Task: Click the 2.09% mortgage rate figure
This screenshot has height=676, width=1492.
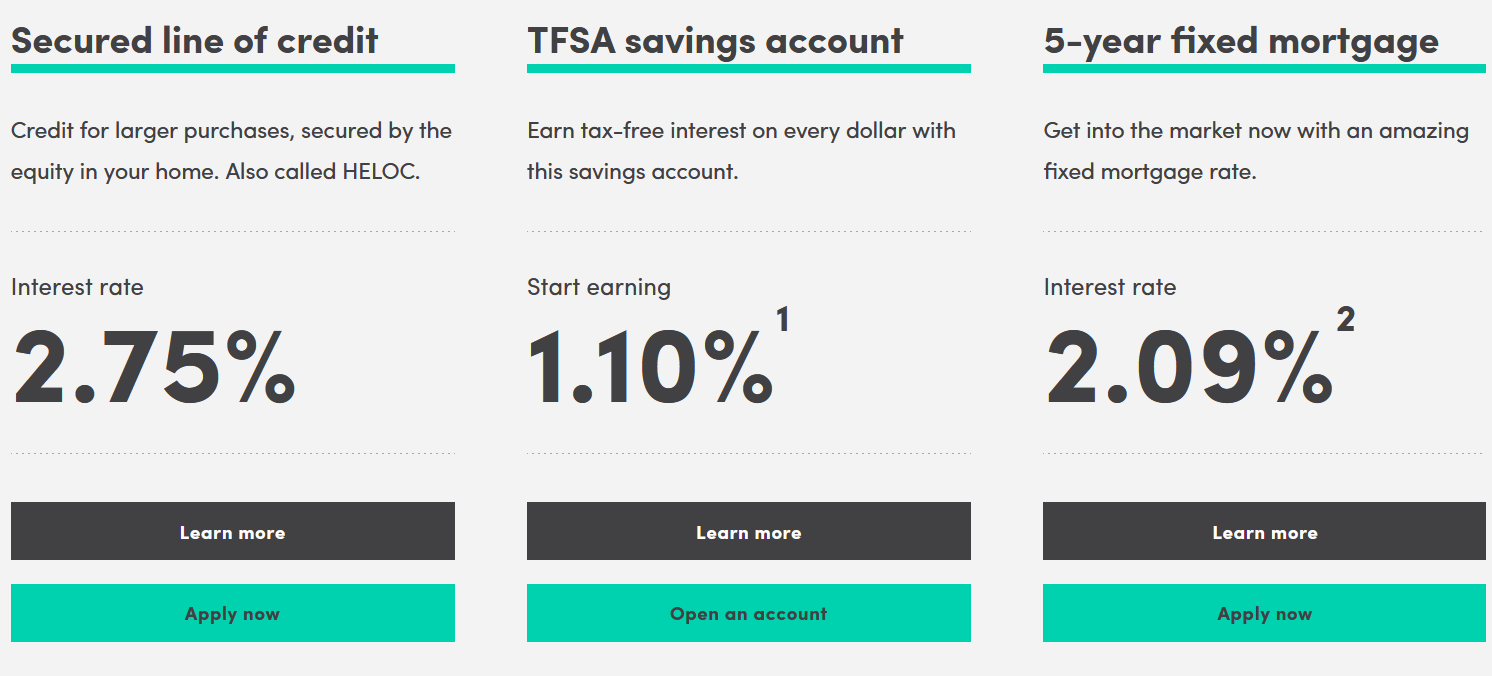Action: click(x=1189, y=364)
